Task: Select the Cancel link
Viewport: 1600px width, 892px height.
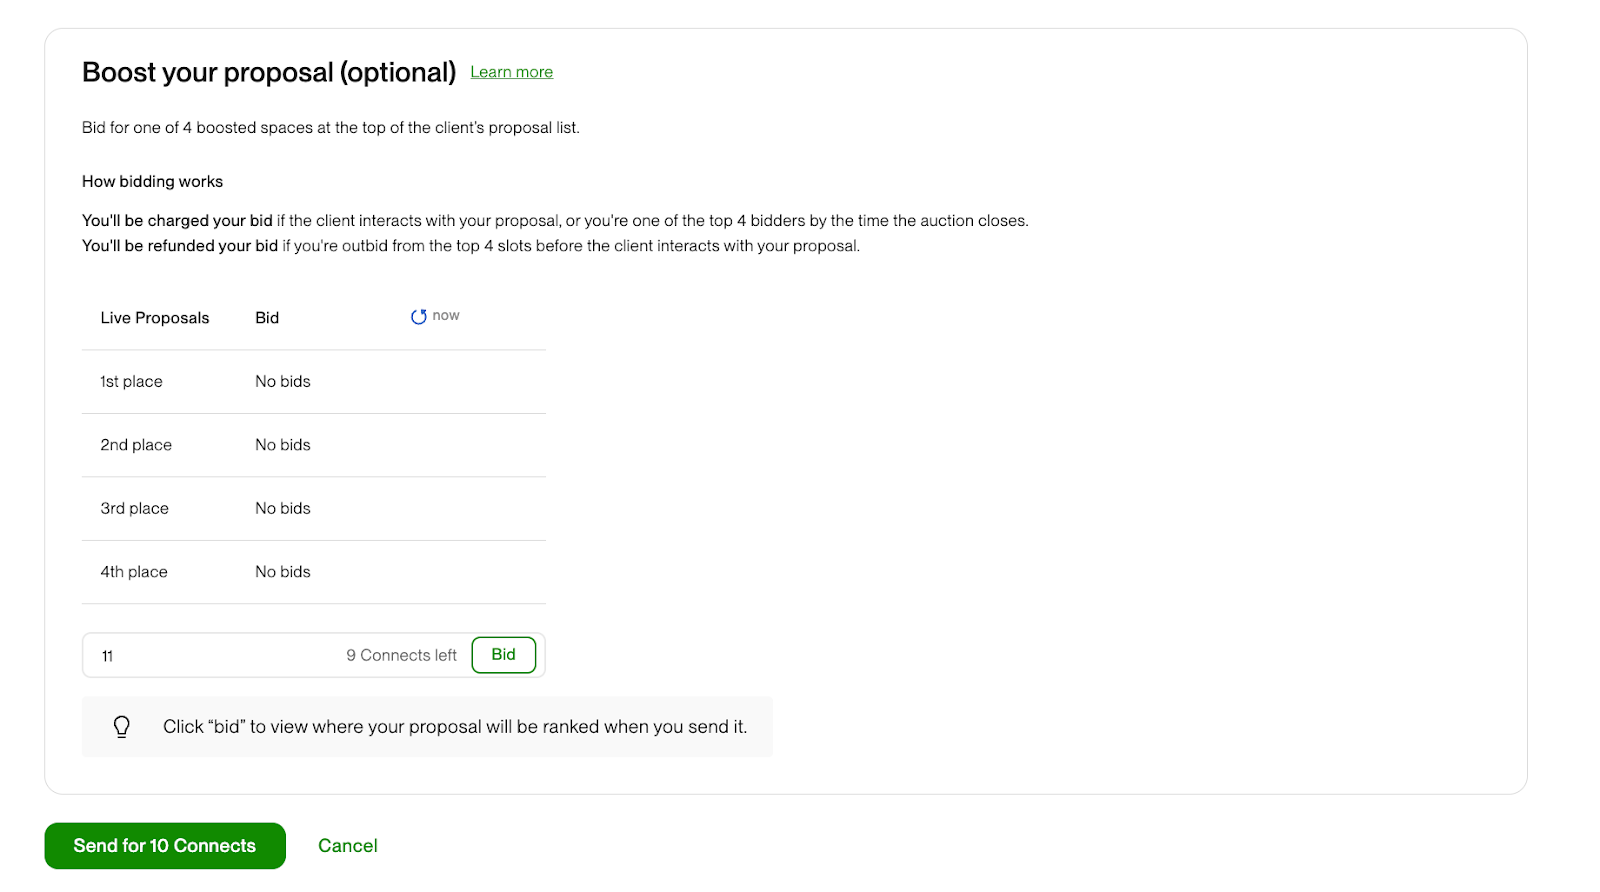Action: pyautogui.click(x=347, y=845)
